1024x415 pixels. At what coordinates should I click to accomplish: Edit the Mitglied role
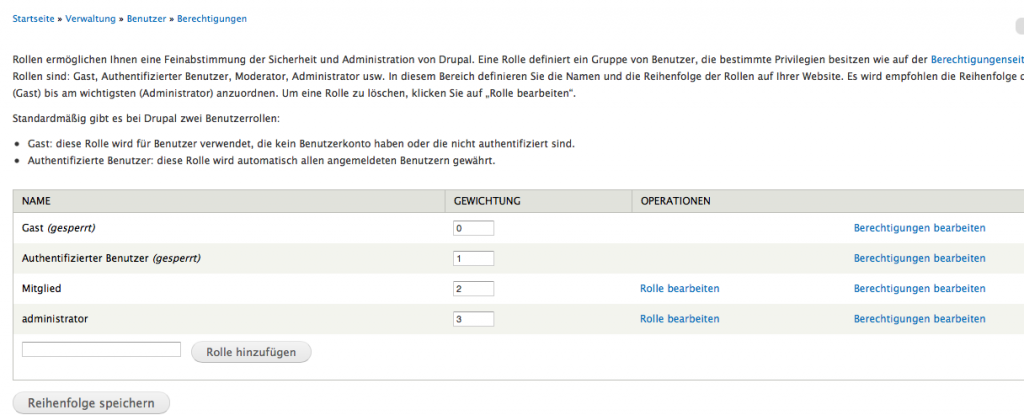(x=679, y=289)
